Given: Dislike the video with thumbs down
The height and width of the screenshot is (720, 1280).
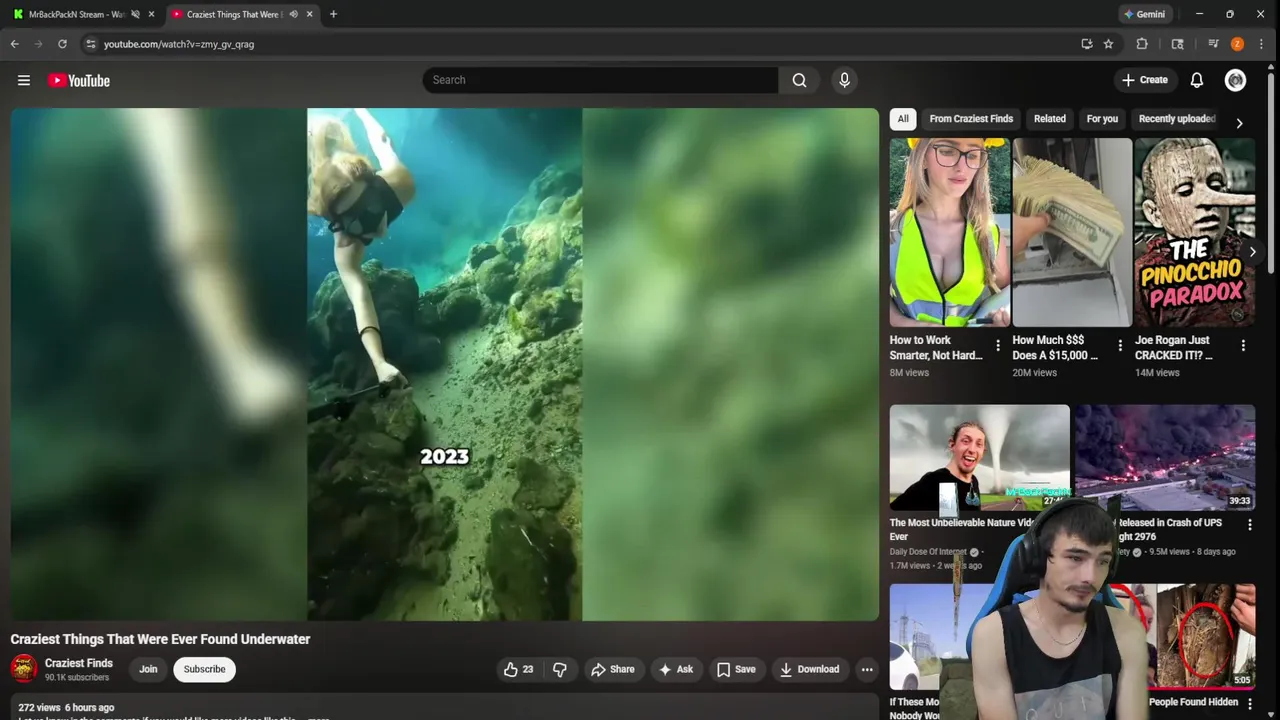Looking at the screenshot, I should pyautogui.click(x=560, y=669).
